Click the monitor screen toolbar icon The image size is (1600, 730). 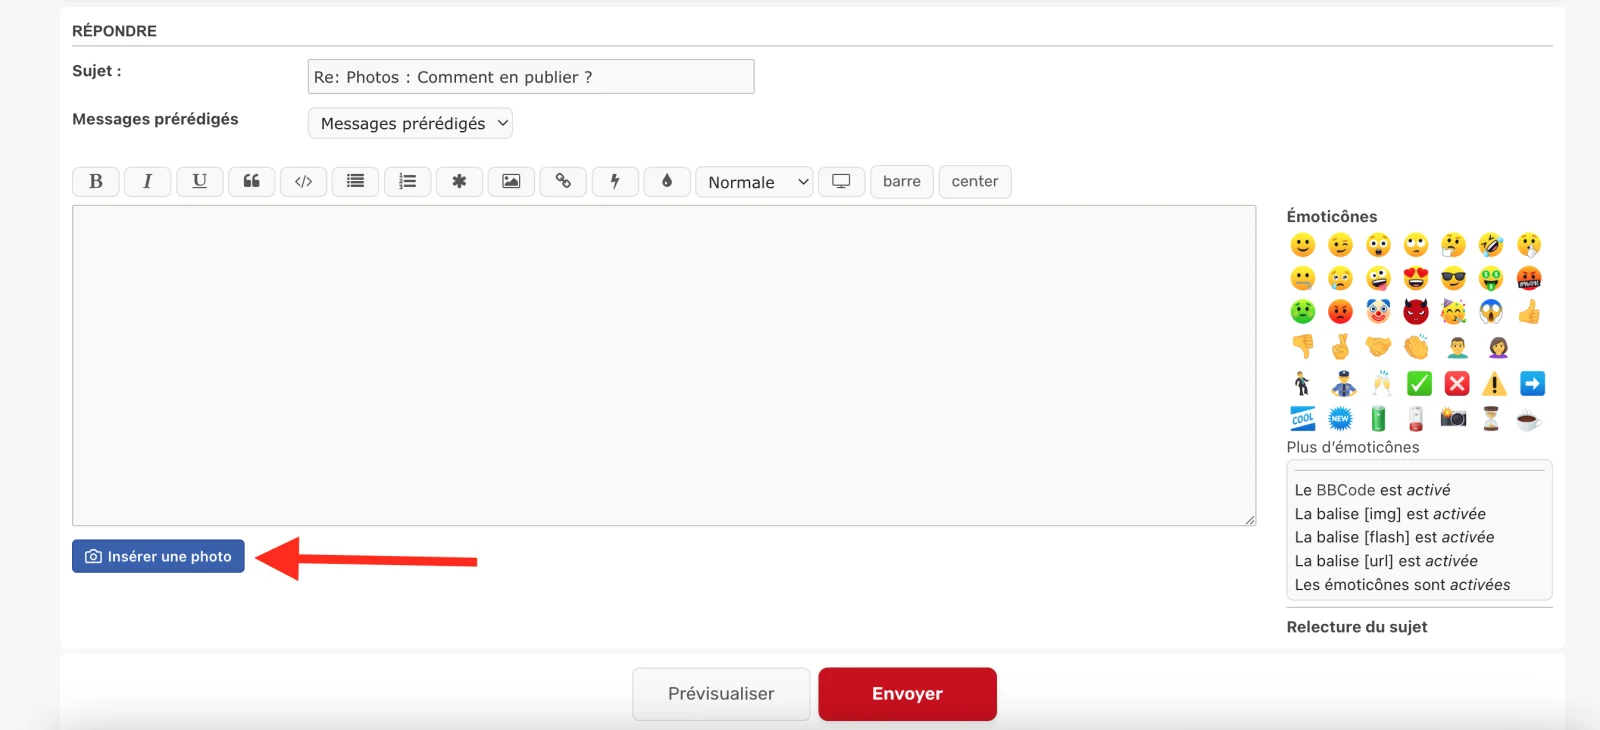pyautogui.click(x=841, y=181)
